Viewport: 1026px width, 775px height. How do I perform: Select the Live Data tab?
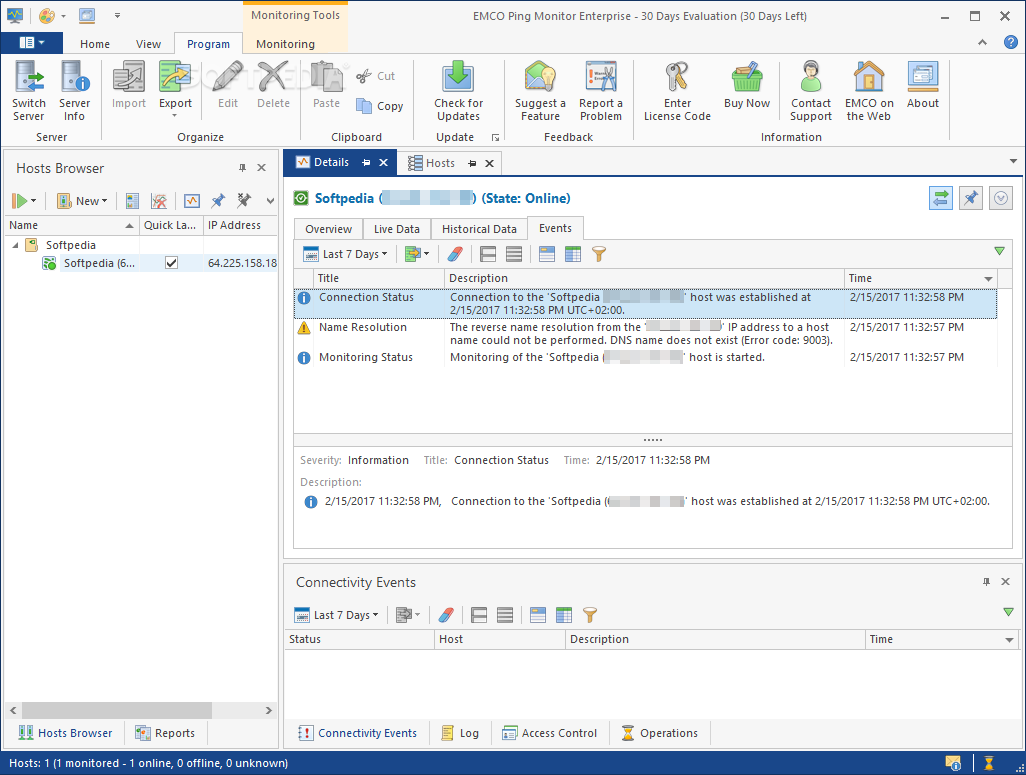tap(397, 229)
